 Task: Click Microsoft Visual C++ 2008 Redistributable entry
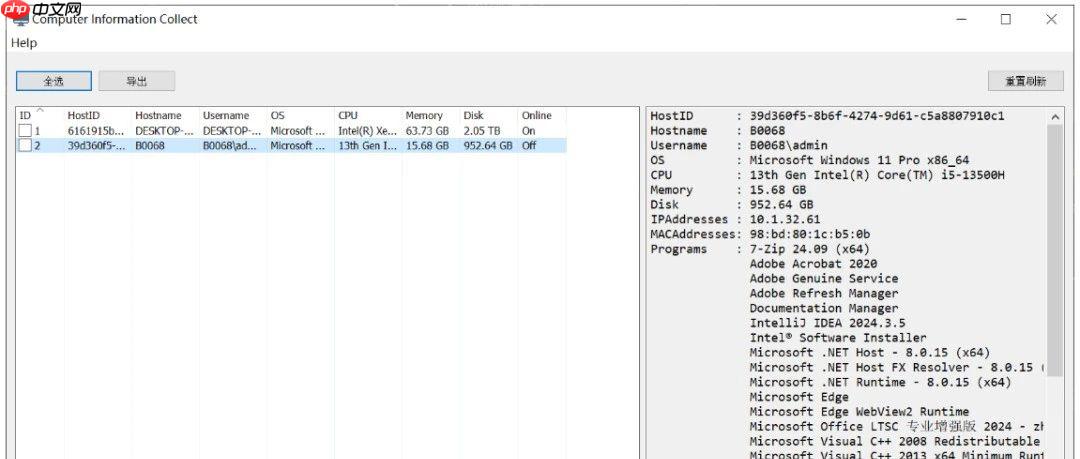895,441
